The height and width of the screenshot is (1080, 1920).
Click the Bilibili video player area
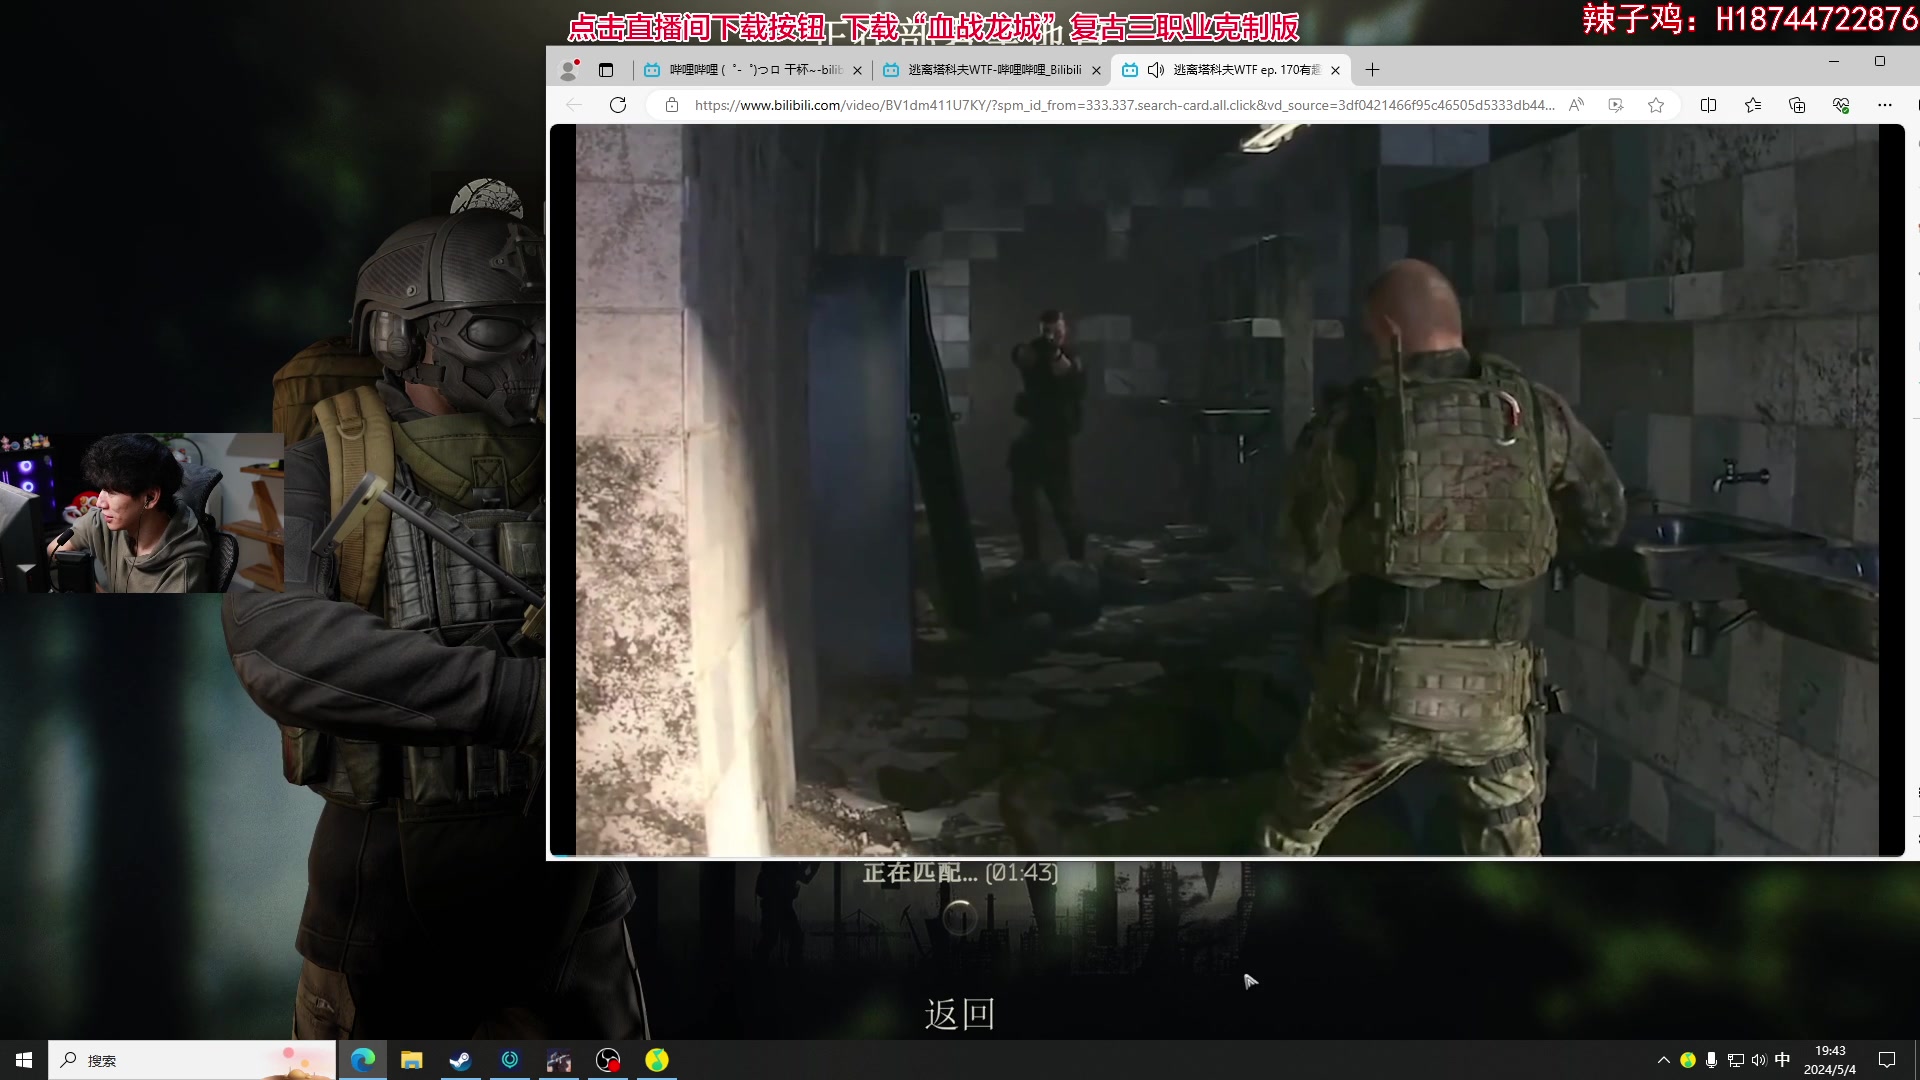(1227, 490)
